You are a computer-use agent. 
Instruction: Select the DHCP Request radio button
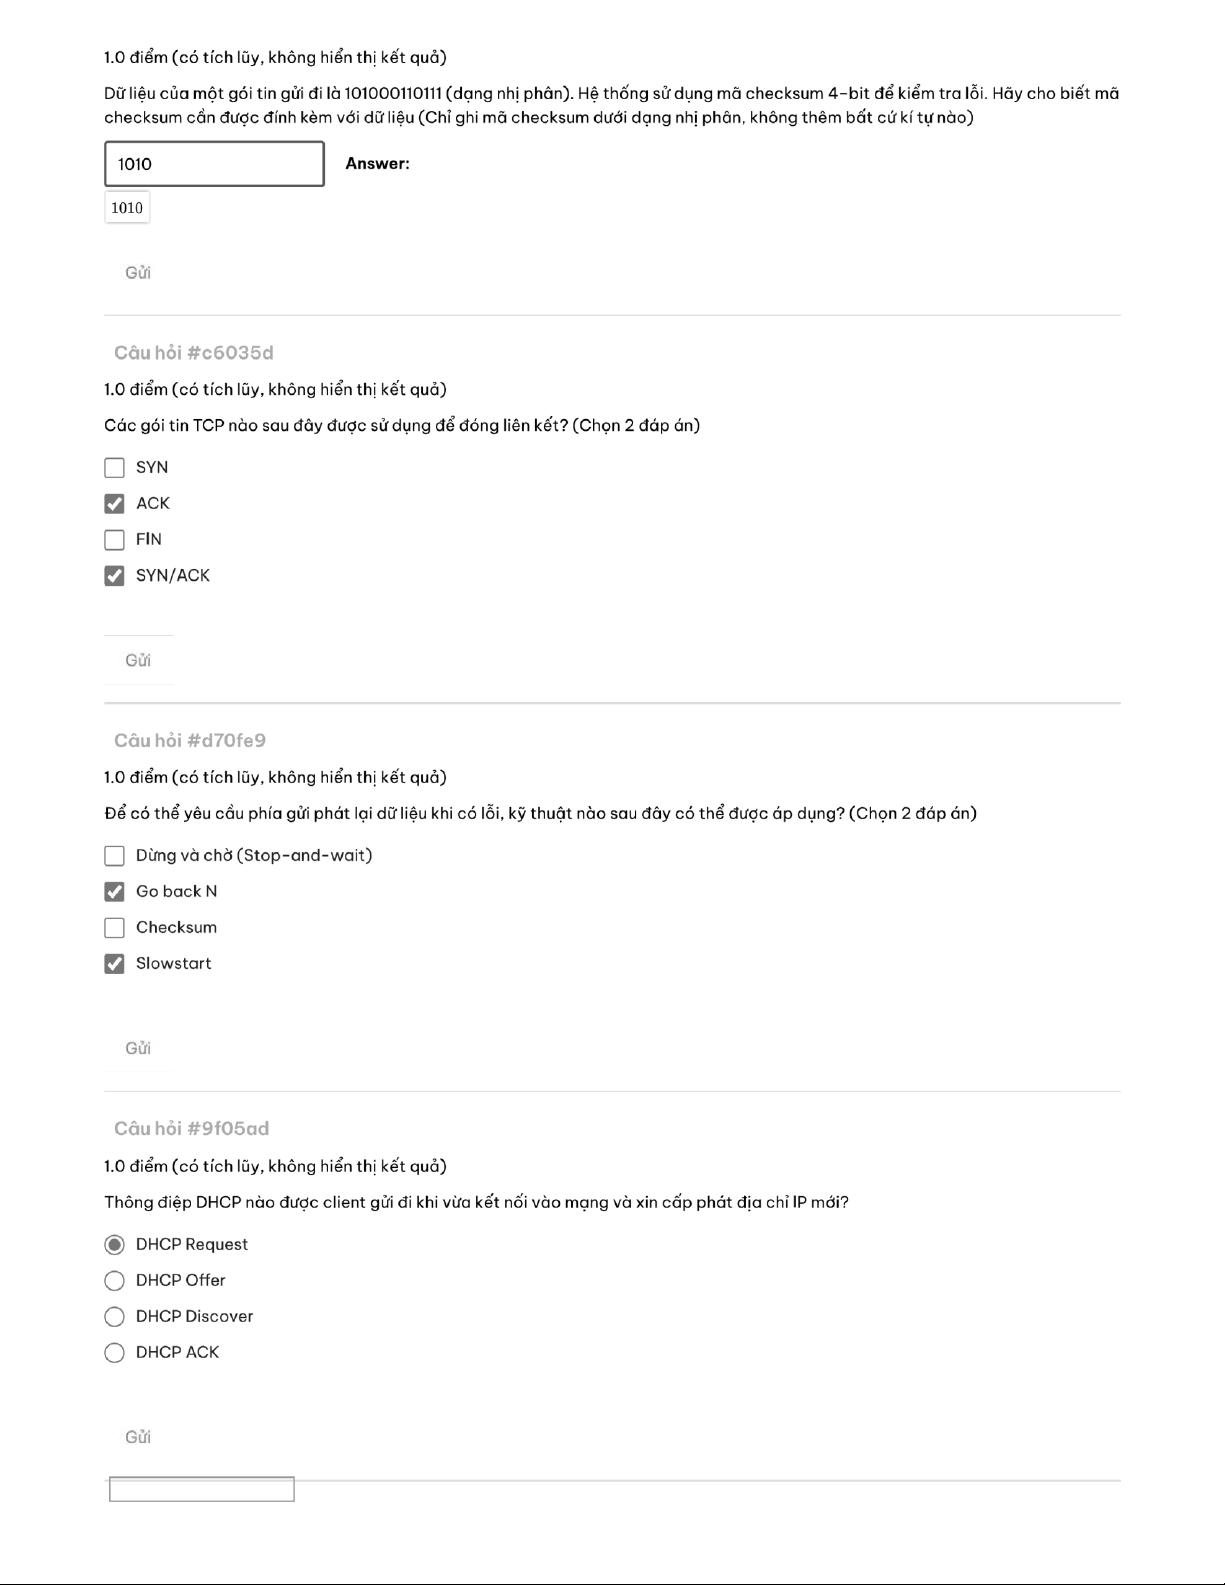[115, 1245]
